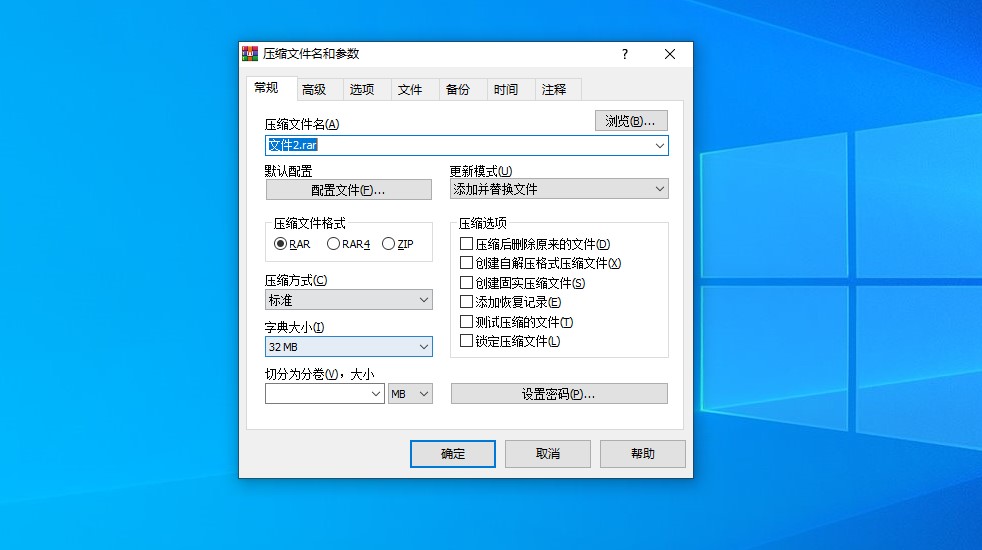The width and height of the screenshot is (982, 550).
Task: Check the 创建自解压格式压缩文件 option
Action: [x=466, y=263]
